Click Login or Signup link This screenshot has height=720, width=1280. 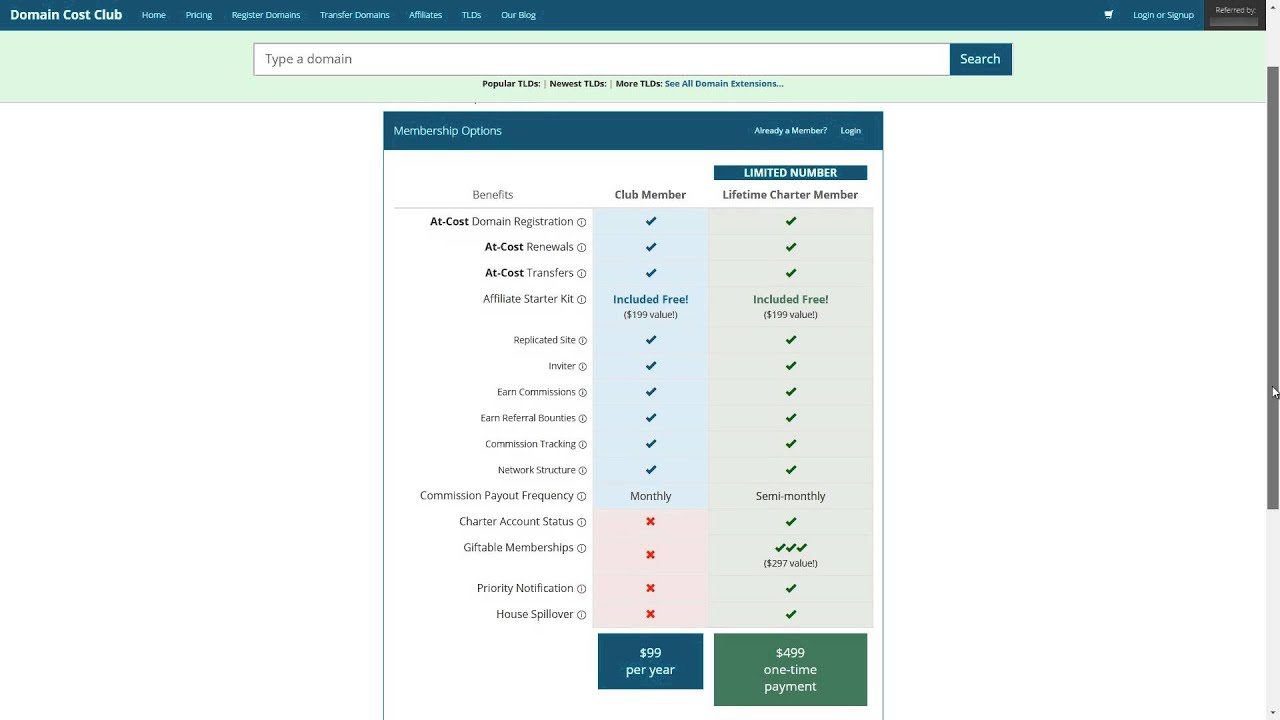click(x=1163, y=15)
